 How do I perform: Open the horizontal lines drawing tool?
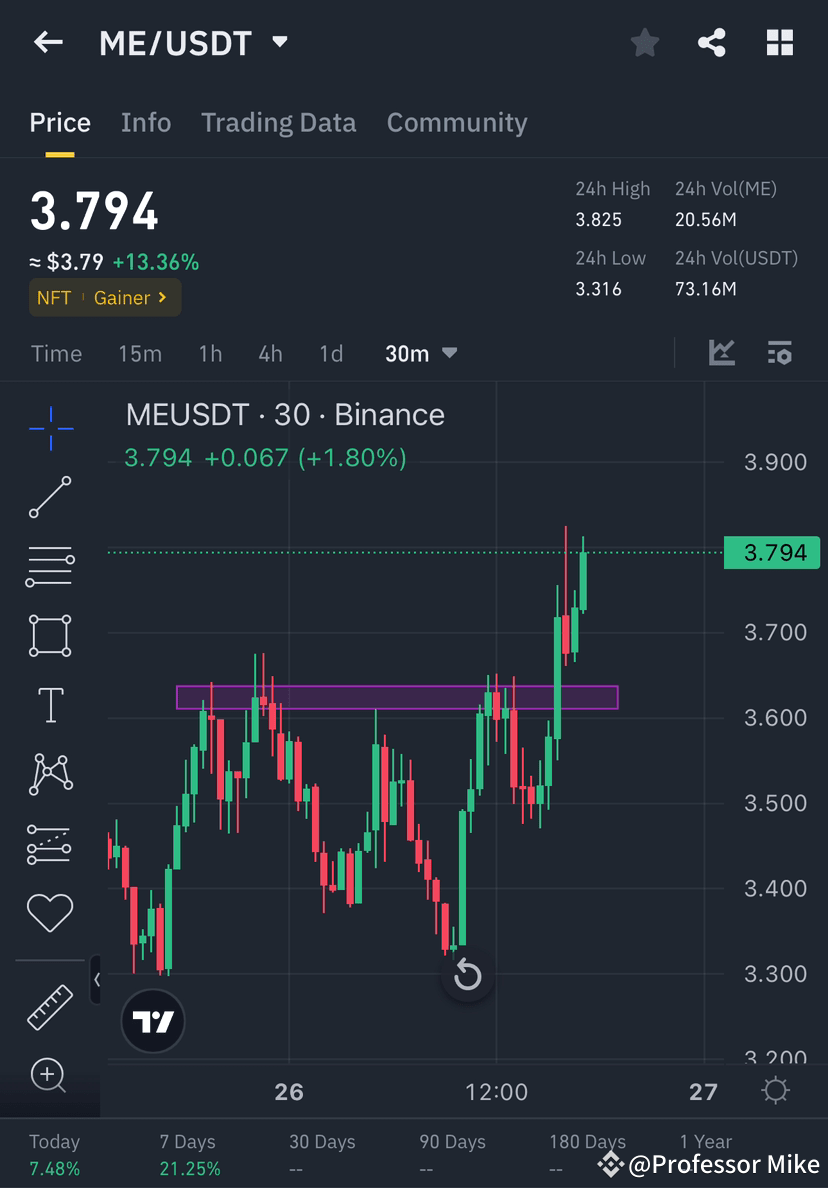pyautogui.click(x=50, y=566)
